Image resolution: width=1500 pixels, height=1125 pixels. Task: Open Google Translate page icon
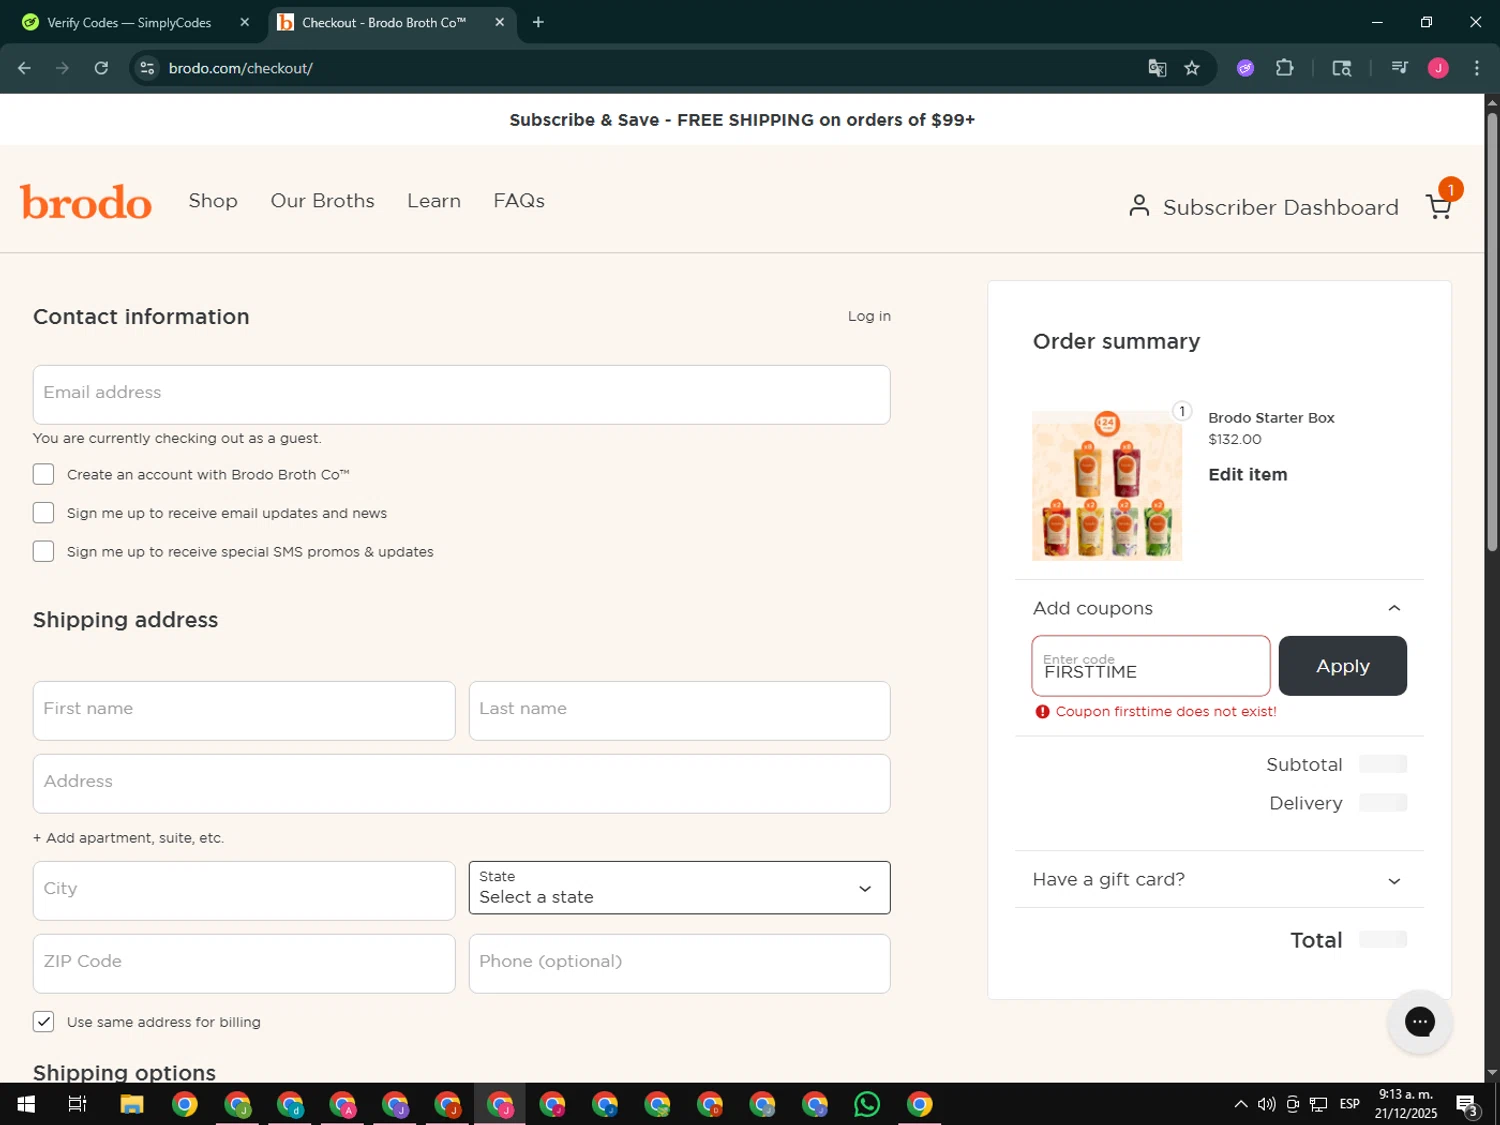[x=1157, y=68]
